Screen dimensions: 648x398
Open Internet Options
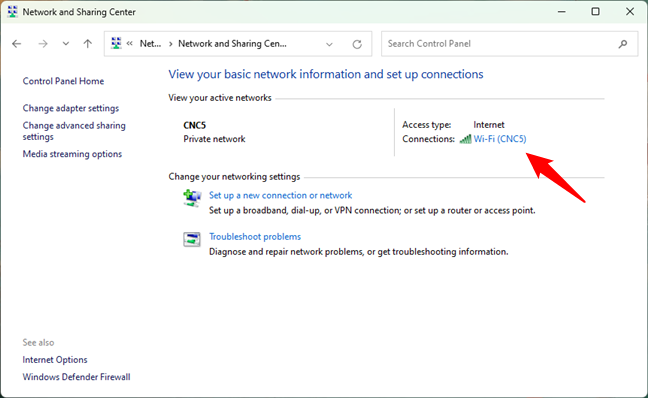point(55,360)
